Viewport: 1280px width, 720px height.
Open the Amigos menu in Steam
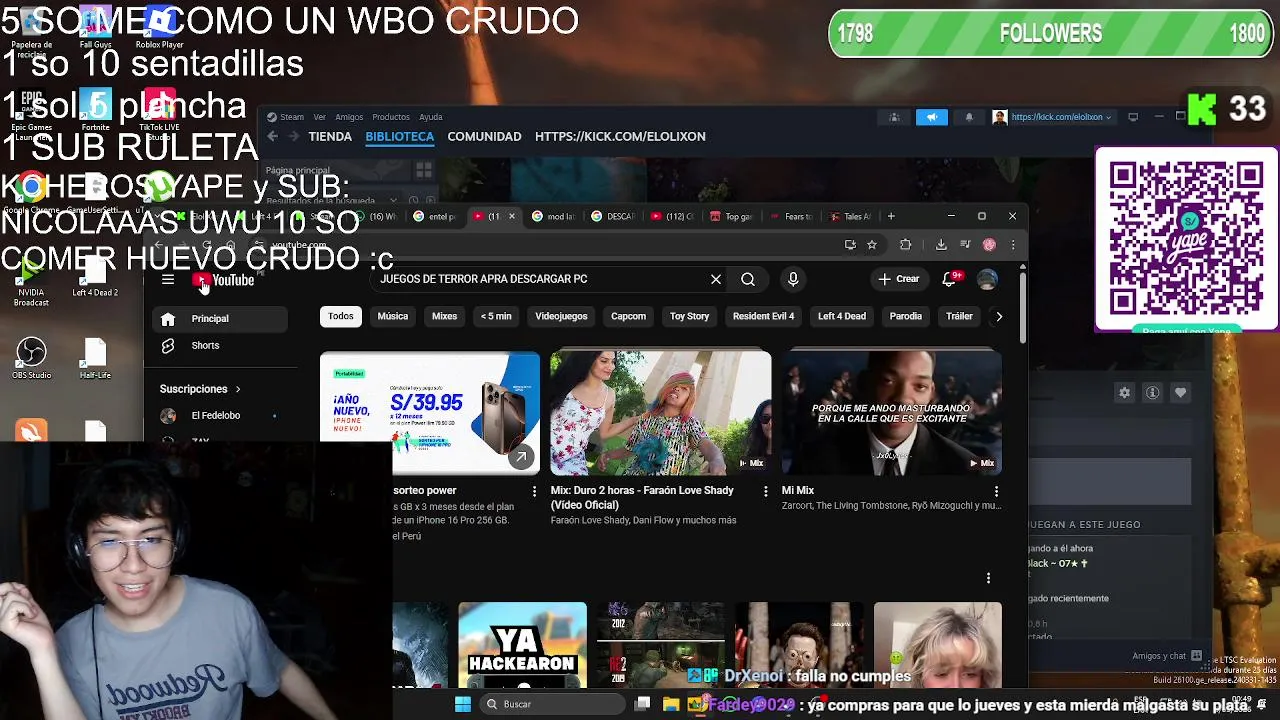pyautogui.click(x=349, y=117)
